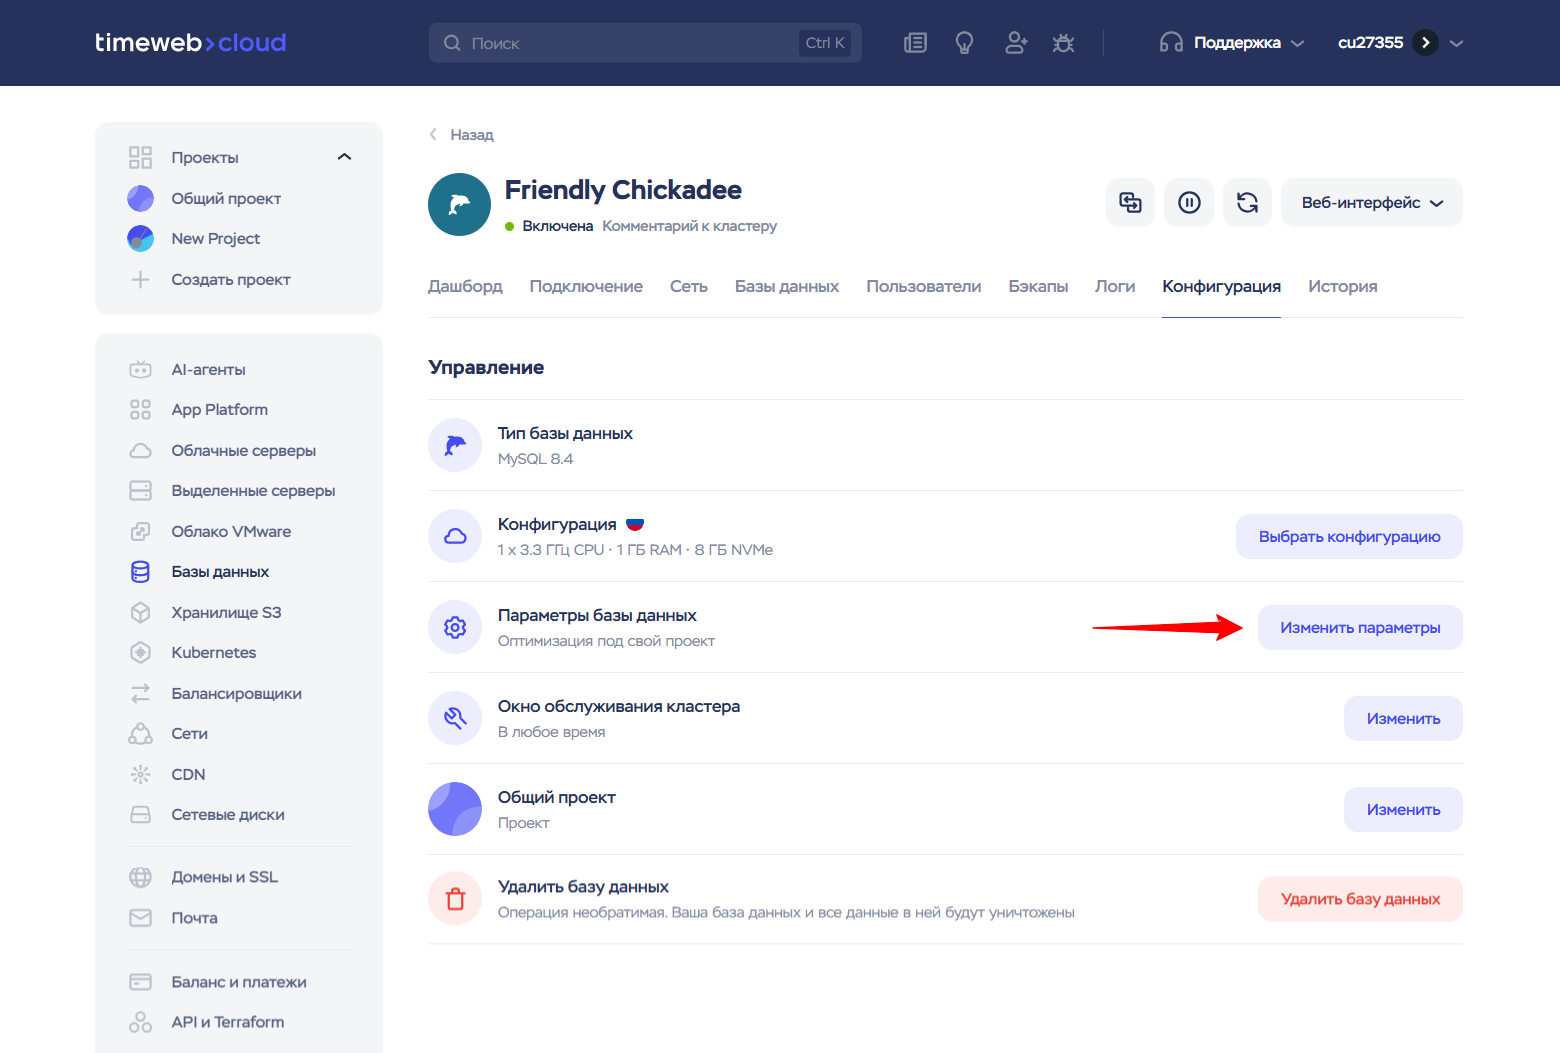Click the timeweb cloud logo

click(x=190, y=43)
